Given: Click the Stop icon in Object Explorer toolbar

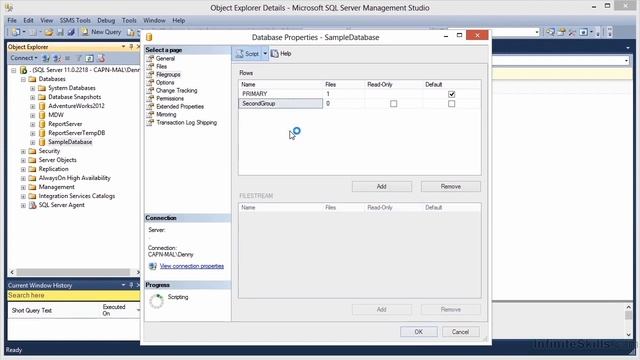Looking at the screenshot, I should pos(68,58).
